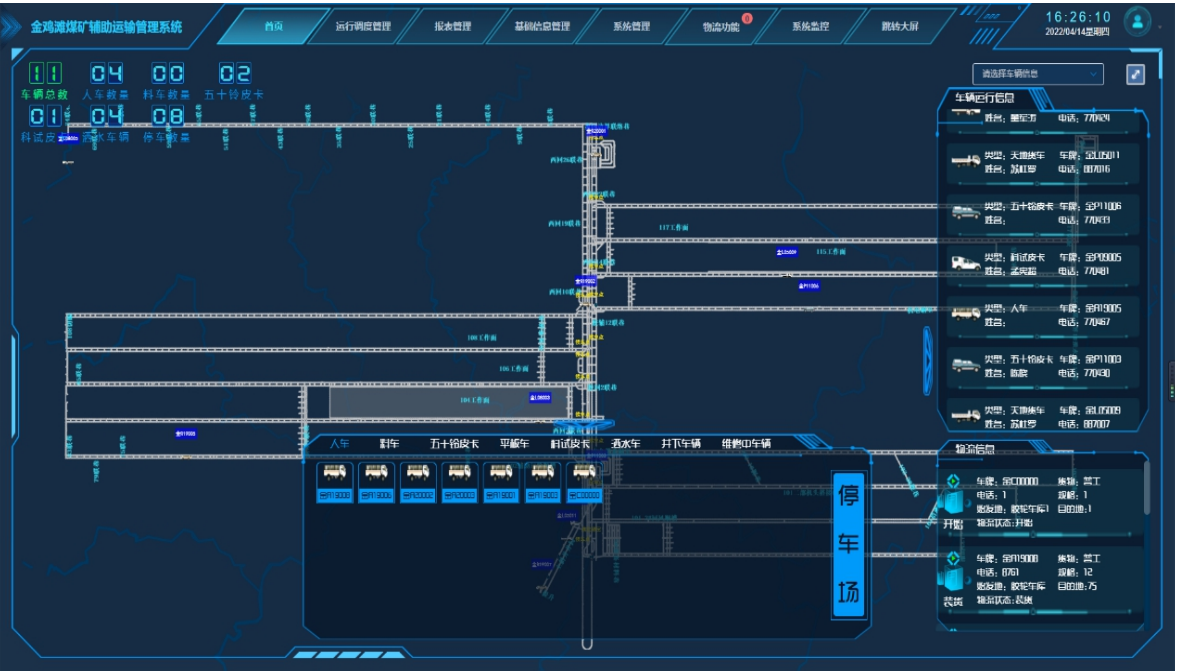
Task: Select the last parked vehicle icon 金C00000
Action: coord(584,473)
